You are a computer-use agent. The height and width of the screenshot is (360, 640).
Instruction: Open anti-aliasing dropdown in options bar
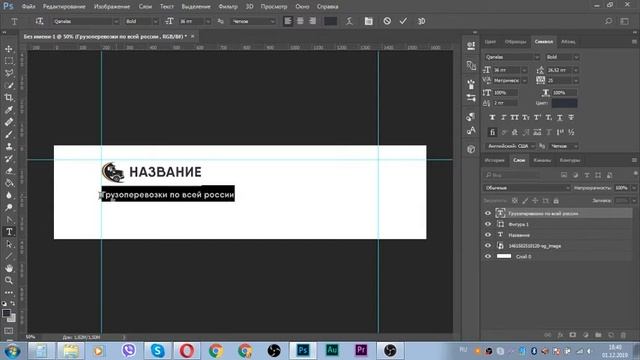click(272, 21)
